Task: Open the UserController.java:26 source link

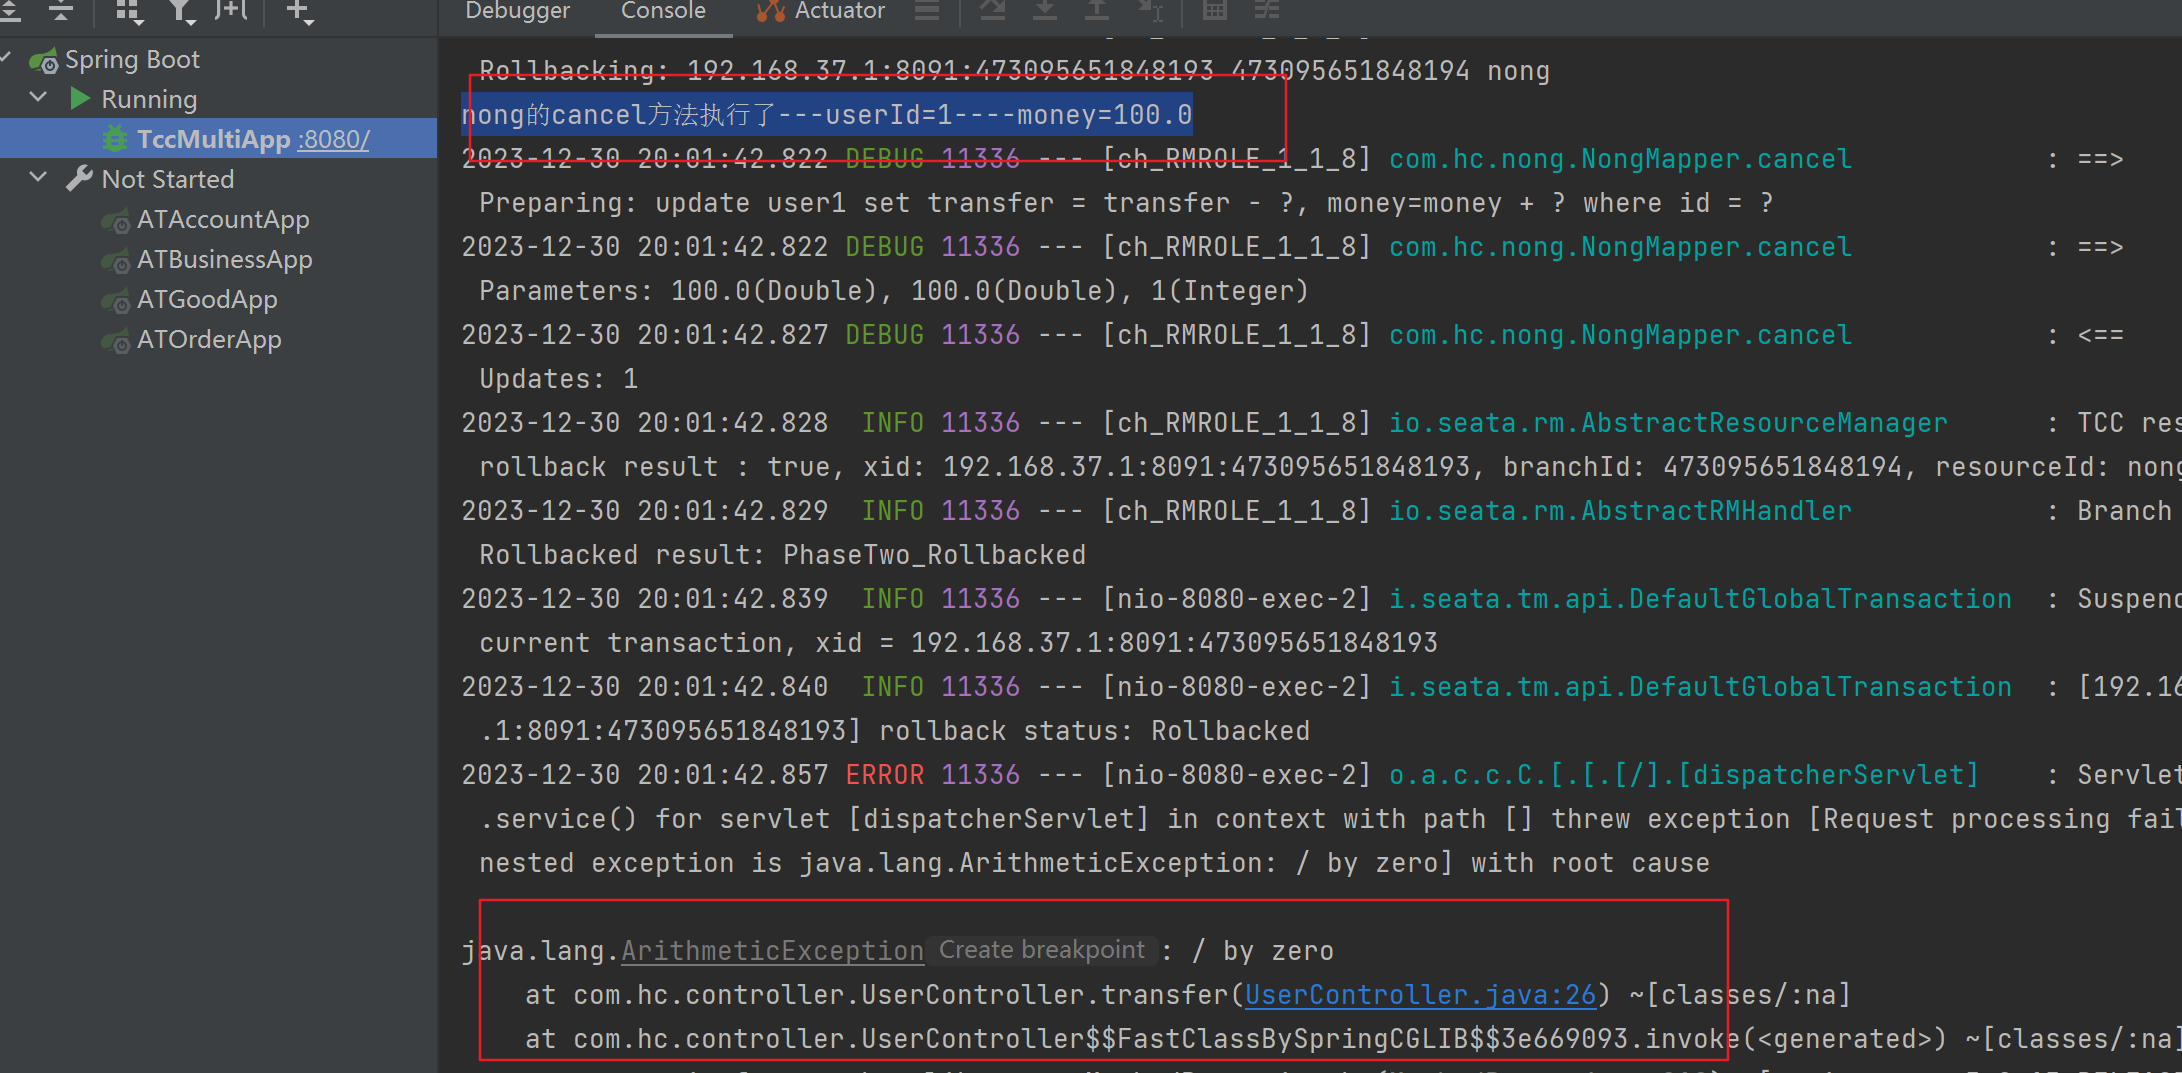Action: 1420,995
